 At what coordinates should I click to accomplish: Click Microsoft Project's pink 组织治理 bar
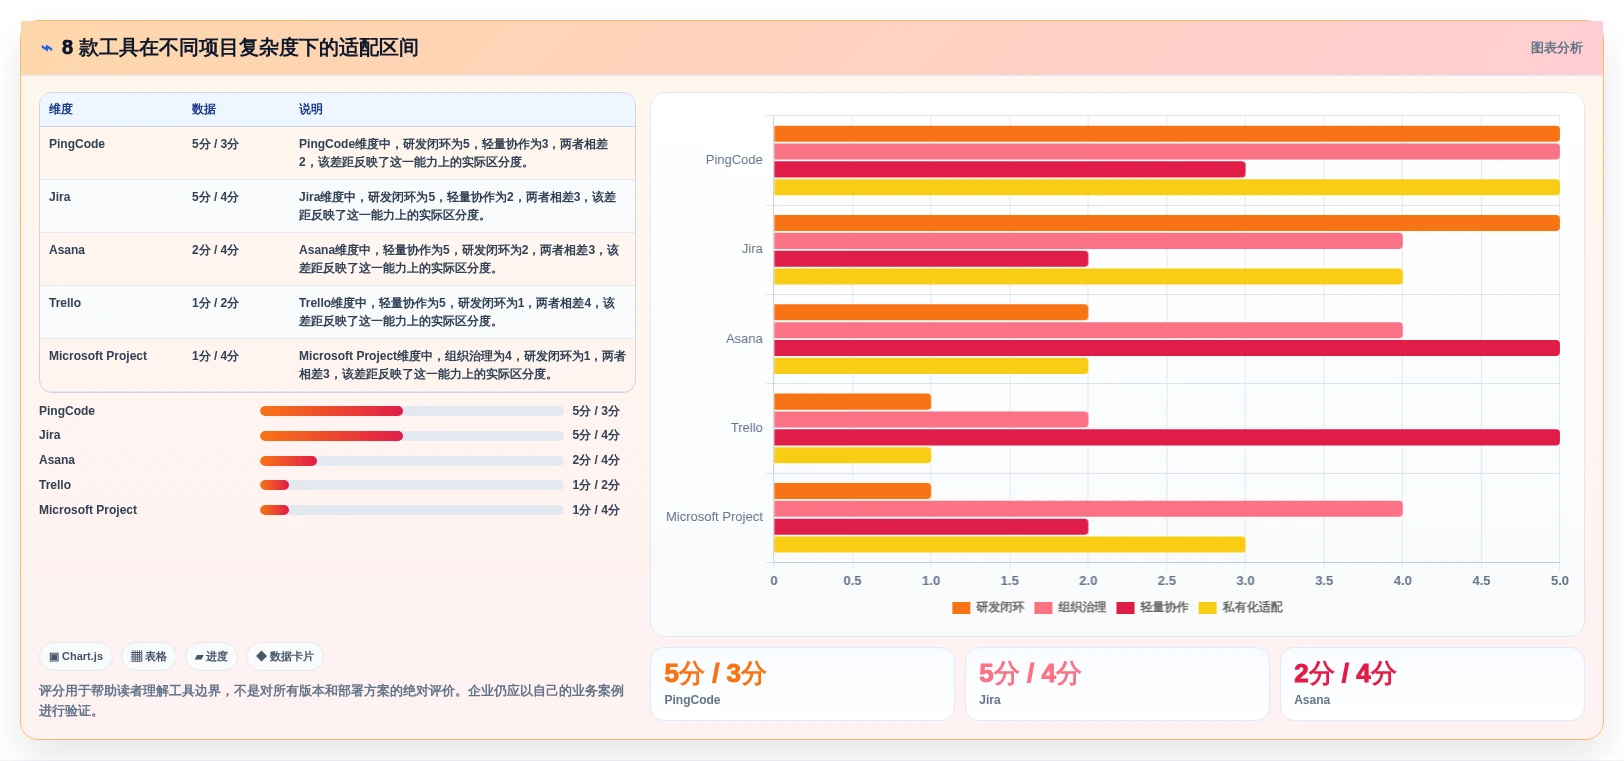point(1088,509)
